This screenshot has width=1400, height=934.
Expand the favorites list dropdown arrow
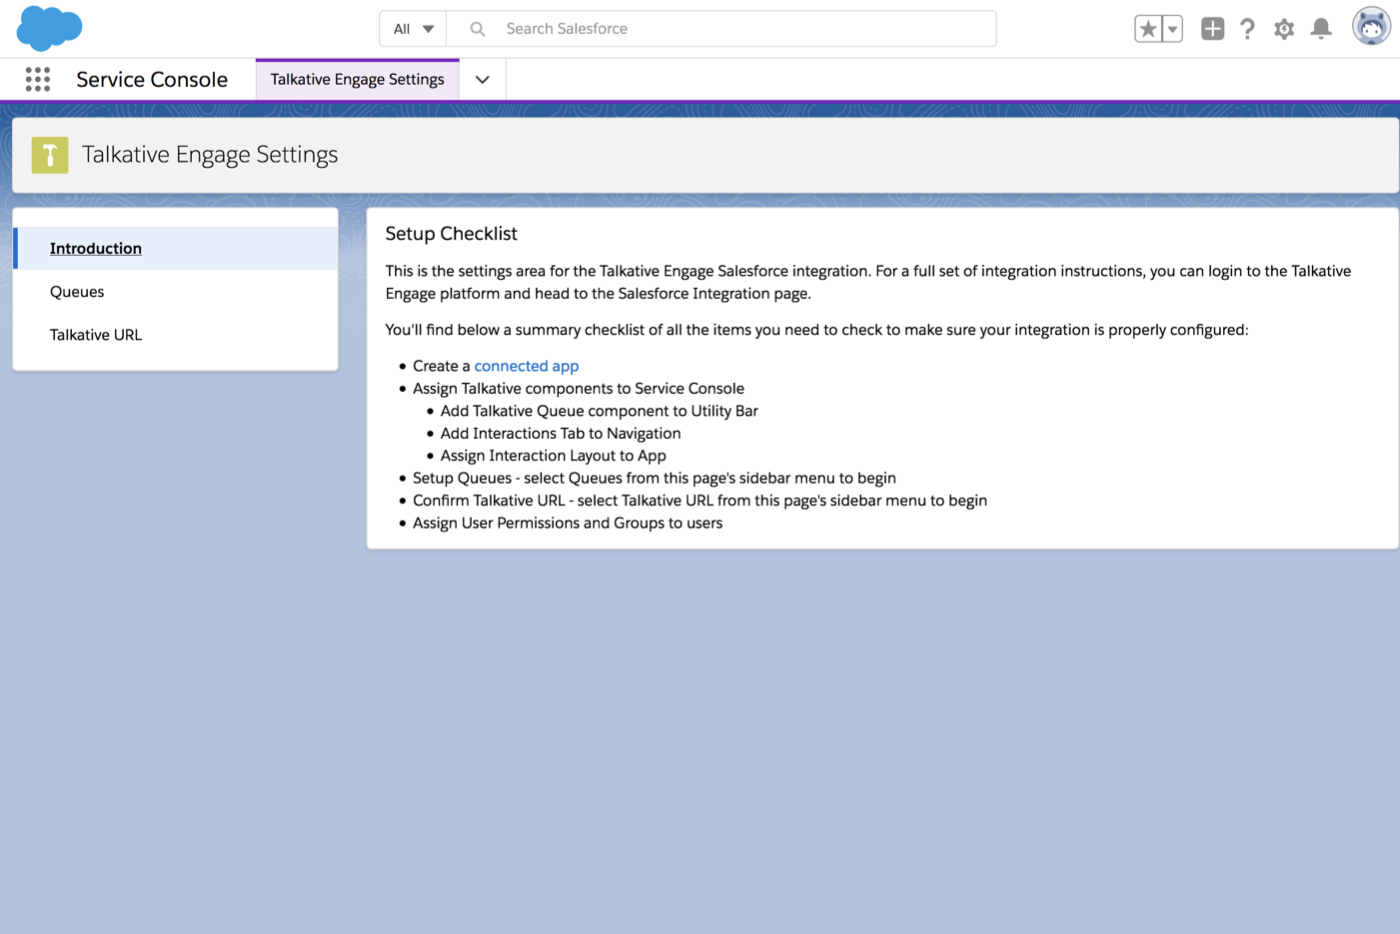tap(1172, 29)
